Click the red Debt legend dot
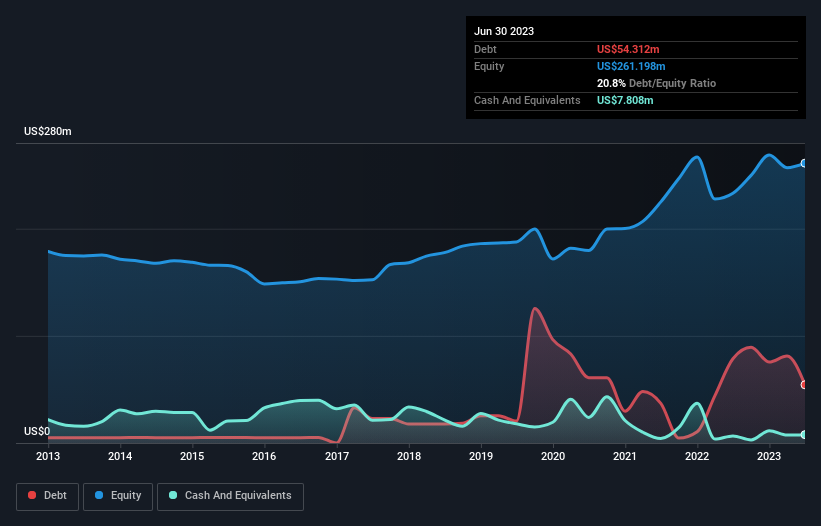821x526 pixels. point(32,495)
